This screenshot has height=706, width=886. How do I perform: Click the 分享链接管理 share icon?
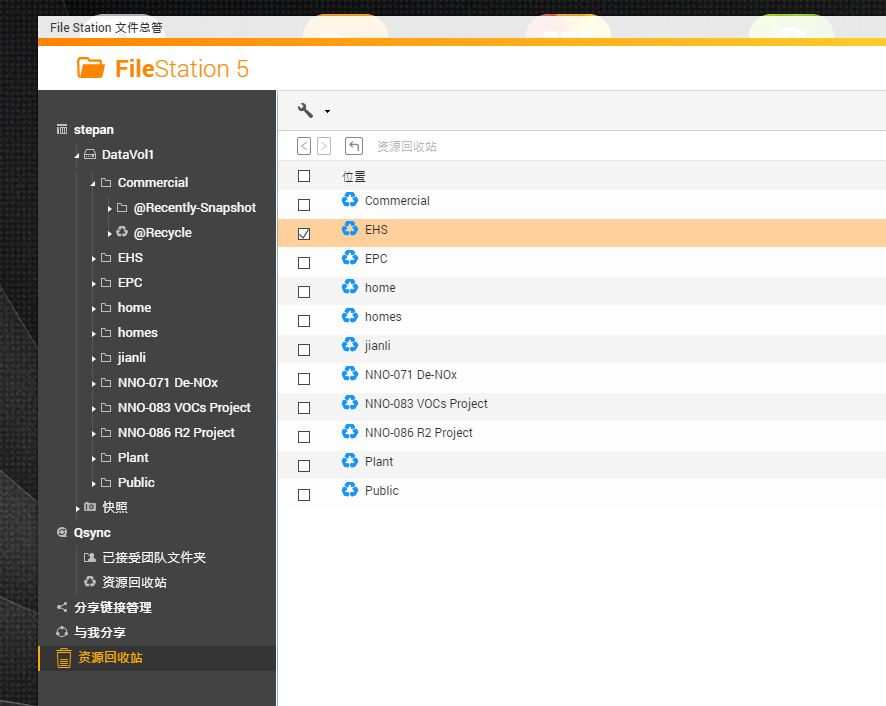(62, 607)
